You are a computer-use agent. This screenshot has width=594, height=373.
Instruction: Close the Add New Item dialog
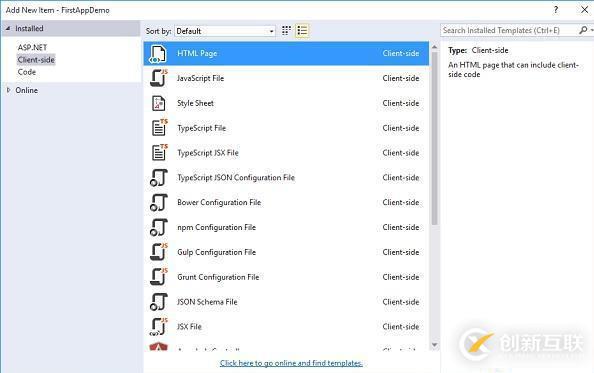click(585, 9)
